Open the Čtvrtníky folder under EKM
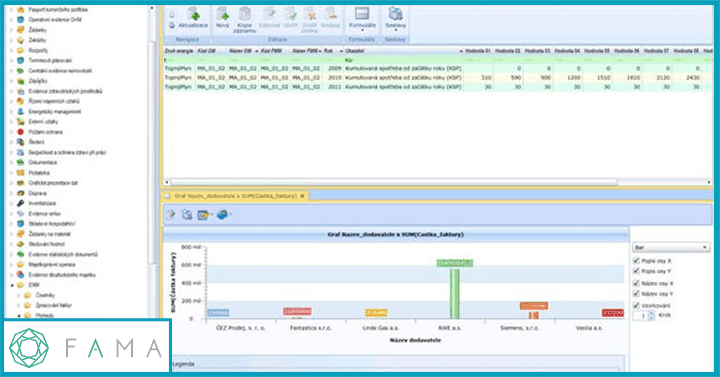The image size is (720, 377). click(x=45, y=295)
